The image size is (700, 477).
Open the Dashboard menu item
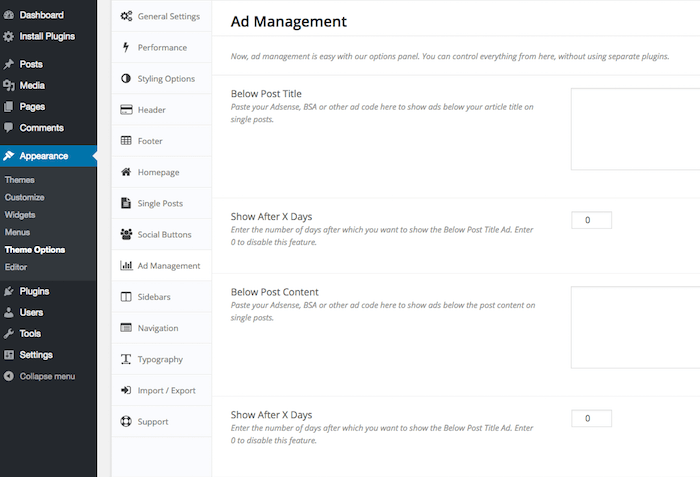(x=48, y=15)
